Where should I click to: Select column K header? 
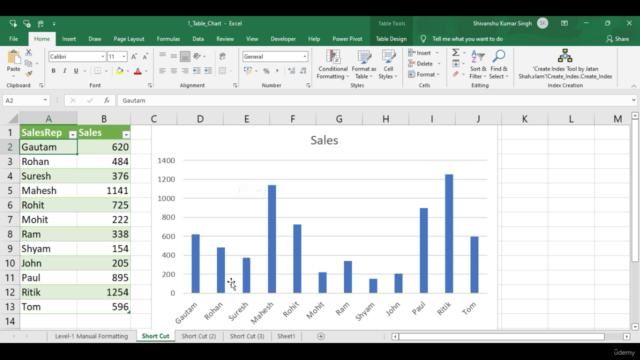coord(524,119)
